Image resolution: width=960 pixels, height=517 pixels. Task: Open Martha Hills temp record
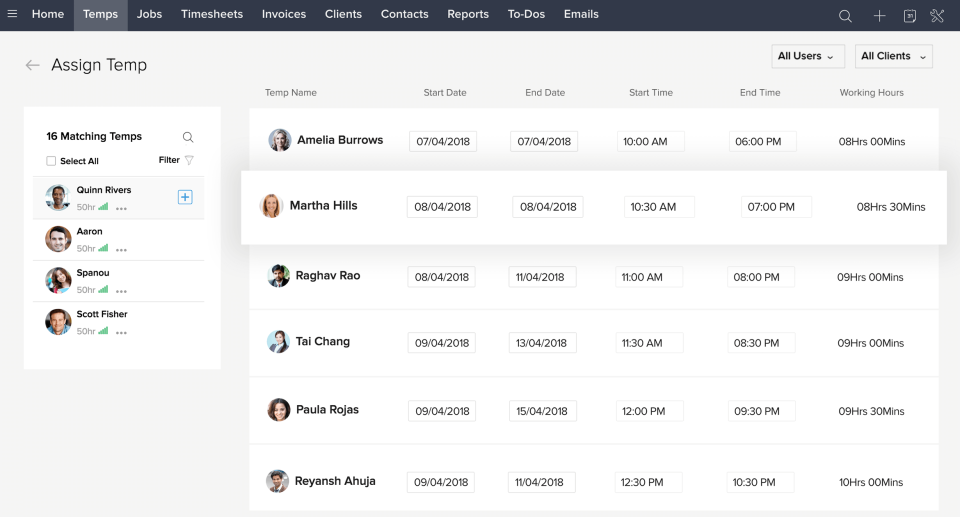pyautogui.click(x=323, y=206)
